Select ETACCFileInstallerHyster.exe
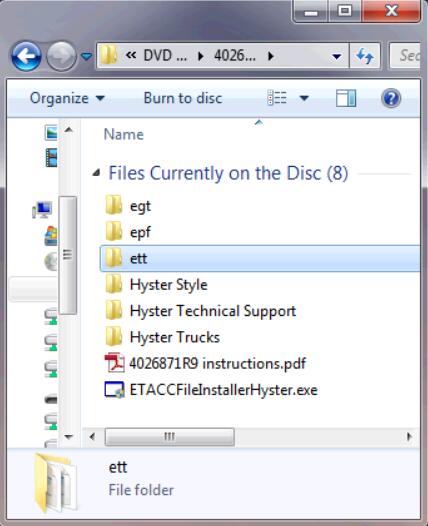Viewport: 428px width, 526px height. pyautogui.click(x=223, y=390)
